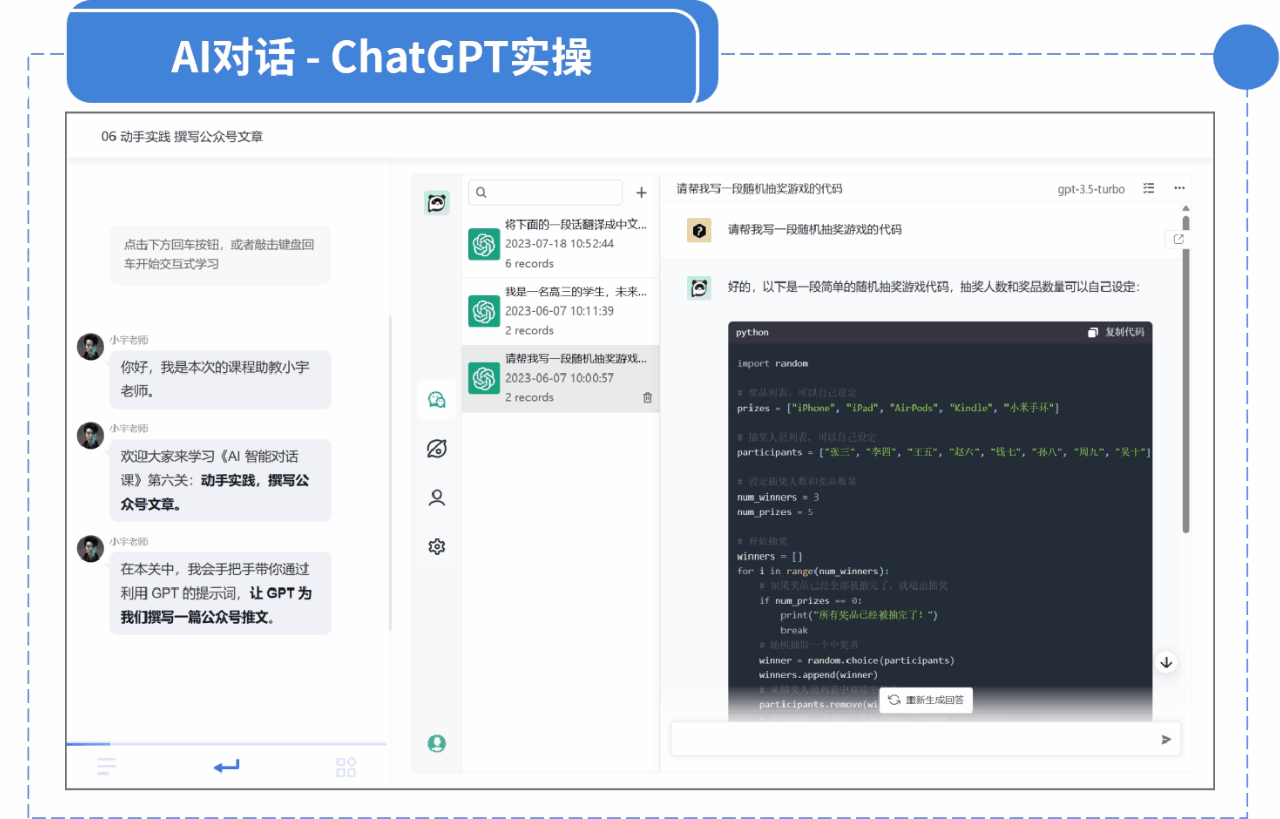Viewport: 1280px width, 819px height.
Task: Click the panda assistant avatar beside reply
Action: click(699, 288)
